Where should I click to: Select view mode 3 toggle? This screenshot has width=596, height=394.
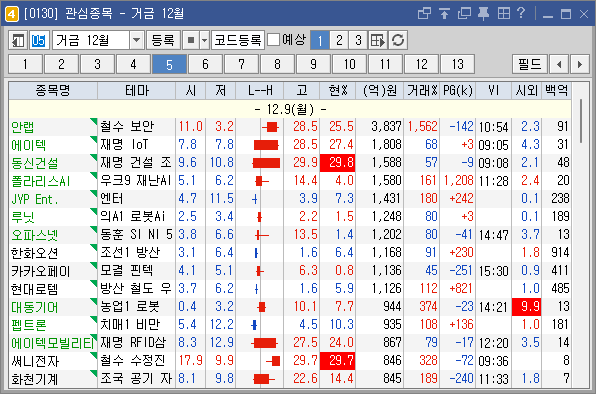358,40
